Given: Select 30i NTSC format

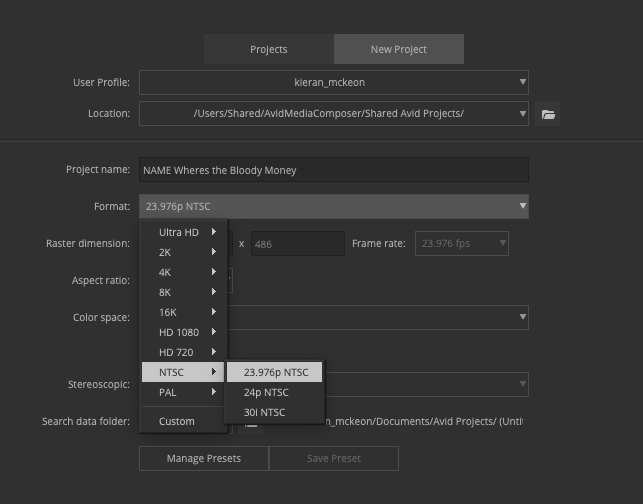Looking at the screenshot, I should click(x=274, y=412).
